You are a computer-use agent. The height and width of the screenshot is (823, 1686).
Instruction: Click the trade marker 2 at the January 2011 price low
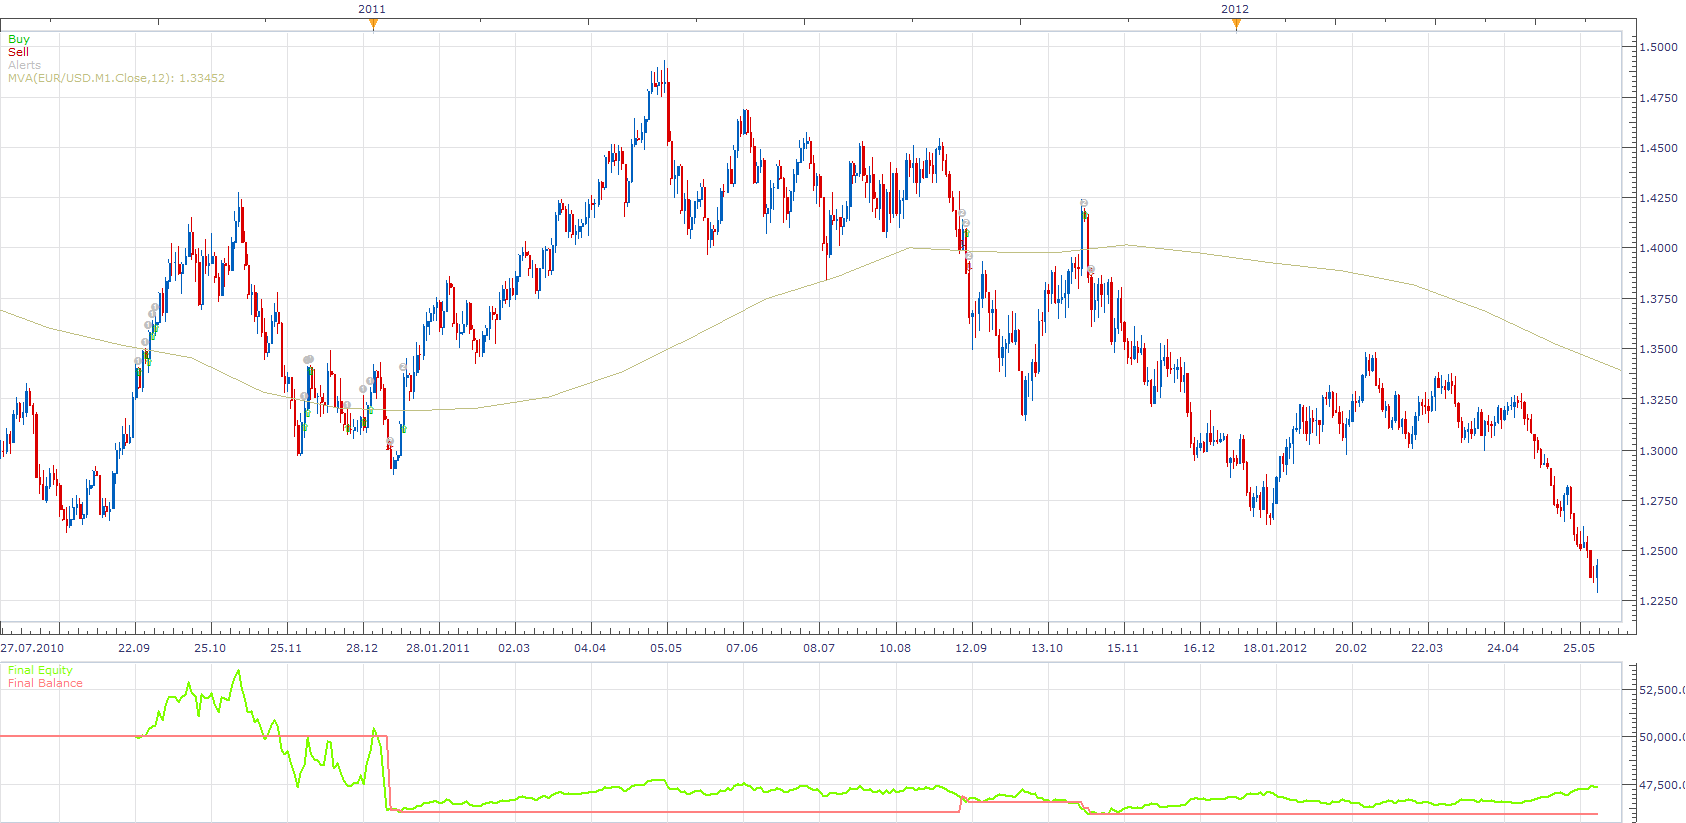click(390, 442)
